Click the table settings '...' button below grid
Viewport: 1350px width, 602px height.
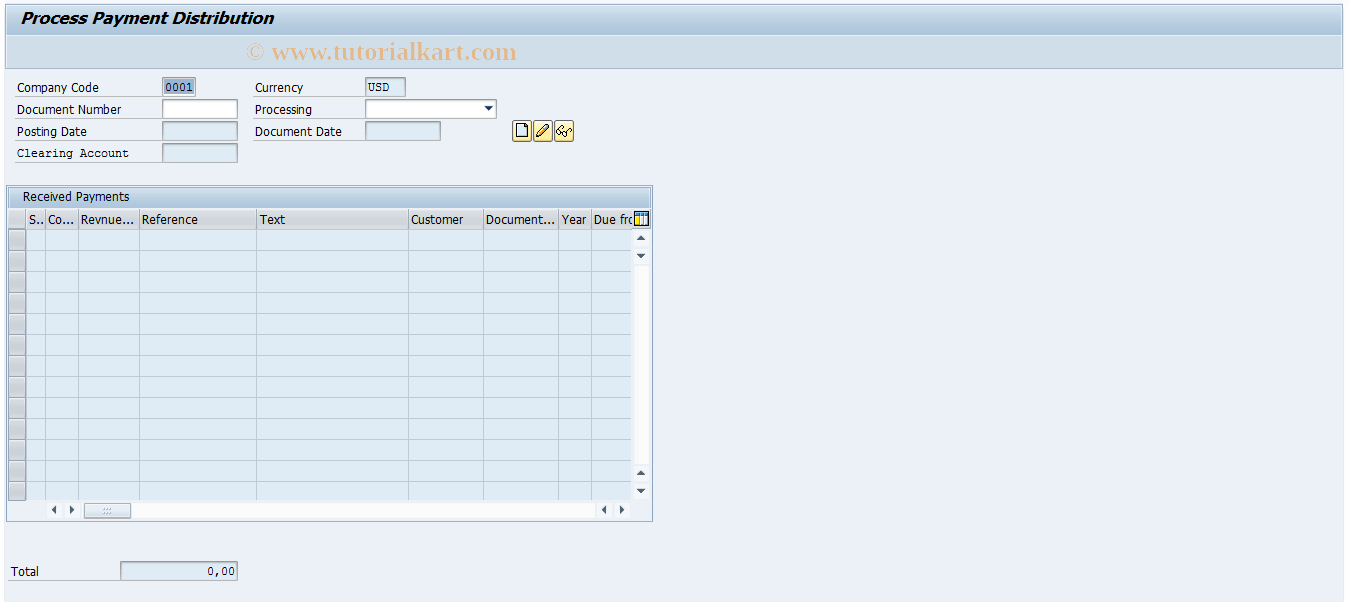point(107,510)
